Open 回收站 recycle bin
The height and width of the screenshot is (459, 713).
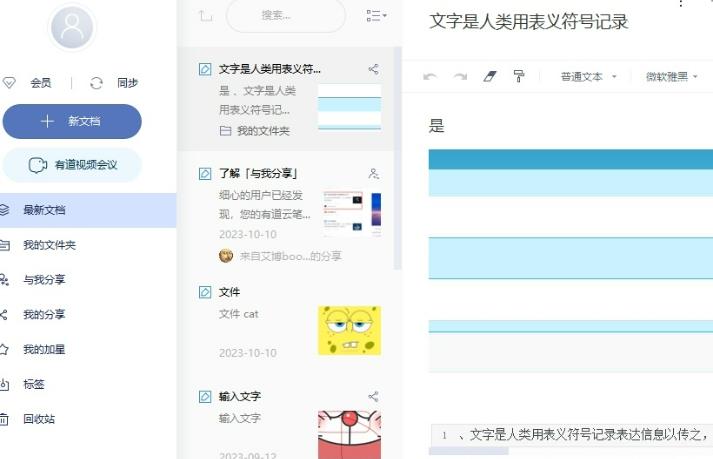tap(39, 419)
